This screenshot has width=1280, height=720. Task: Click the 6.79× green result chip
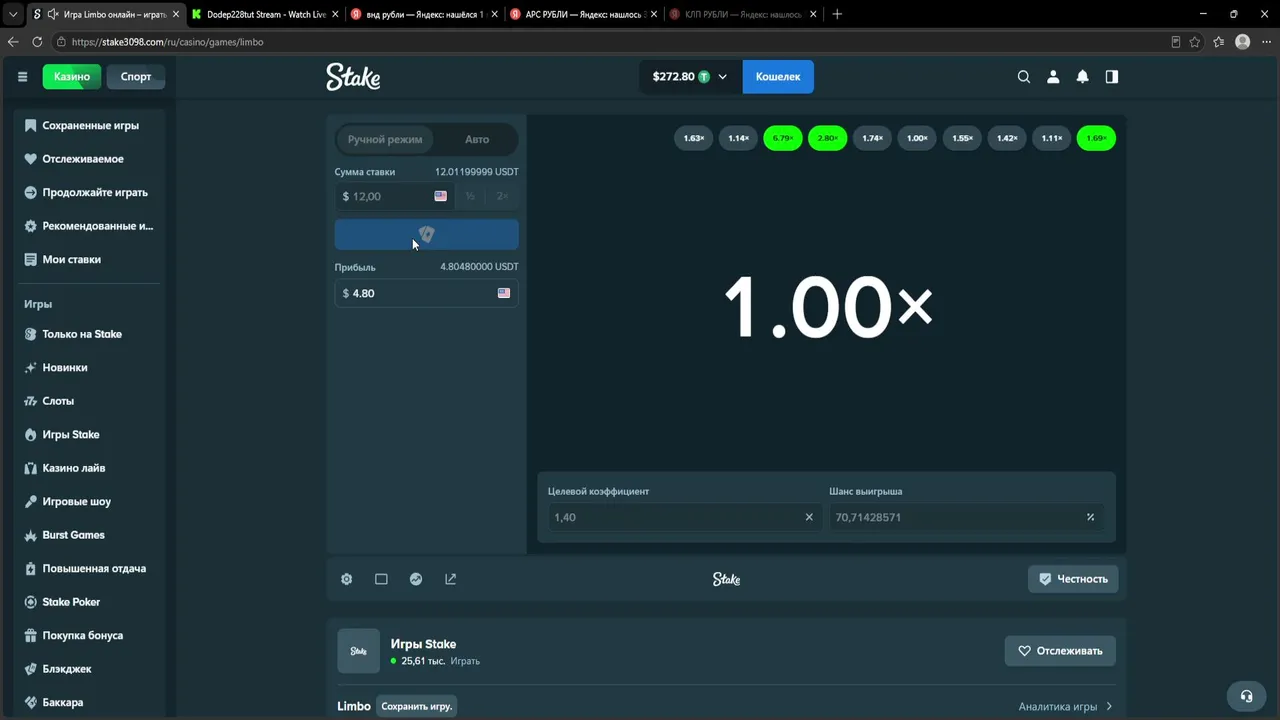(x=783, y=138)
